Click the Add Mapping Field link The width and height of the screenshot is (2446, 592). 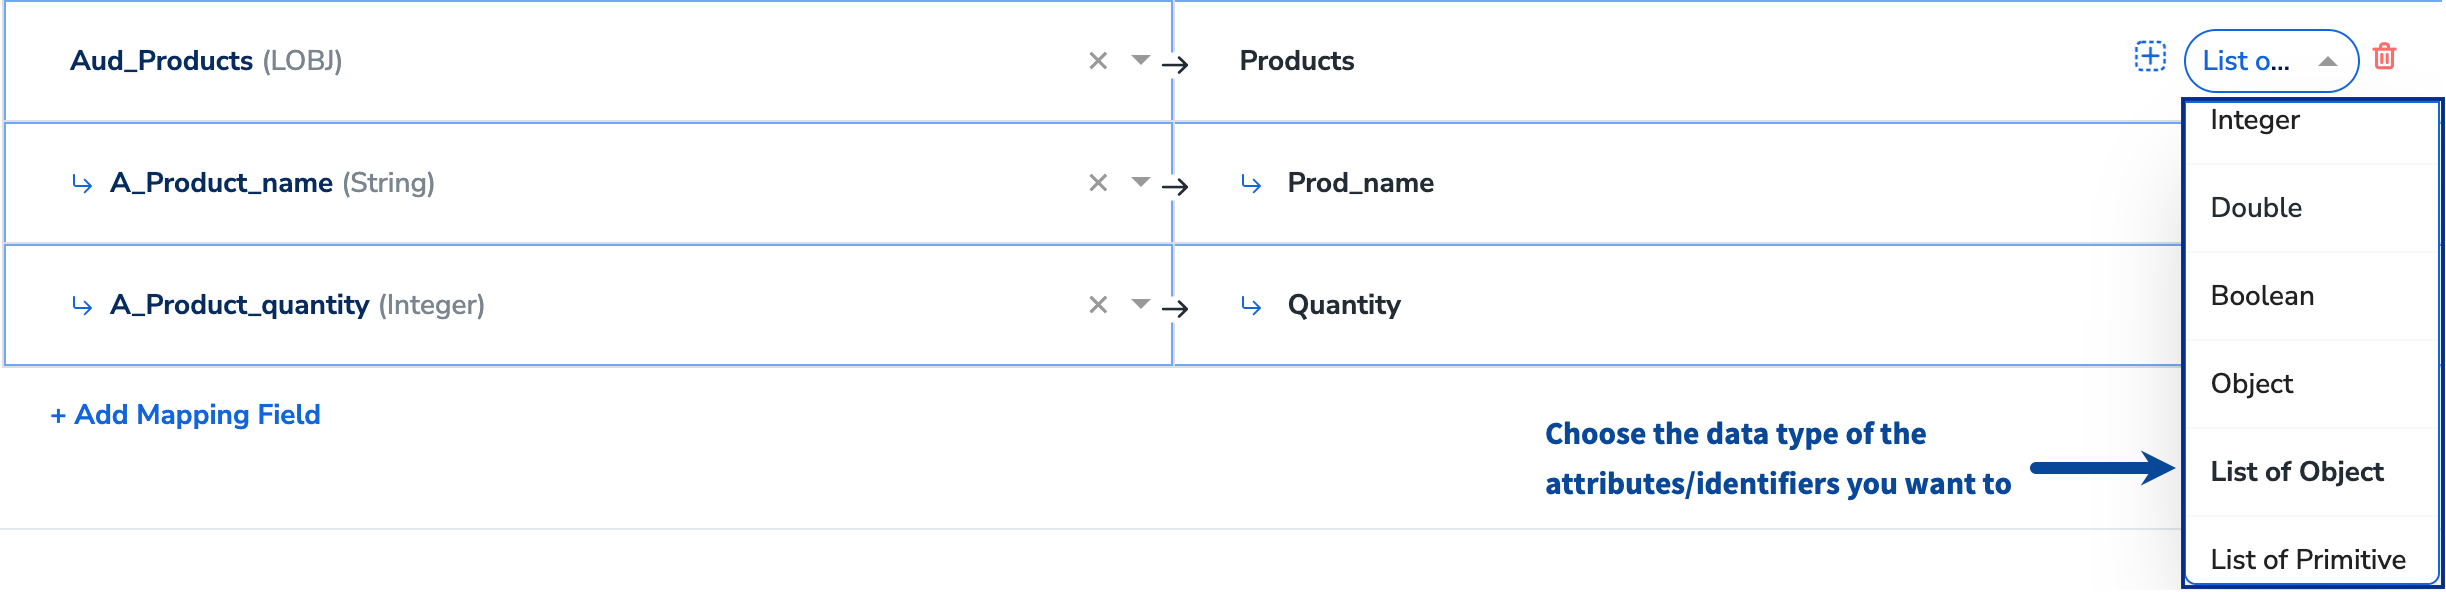pyautogui.click(x=186, y=415)
